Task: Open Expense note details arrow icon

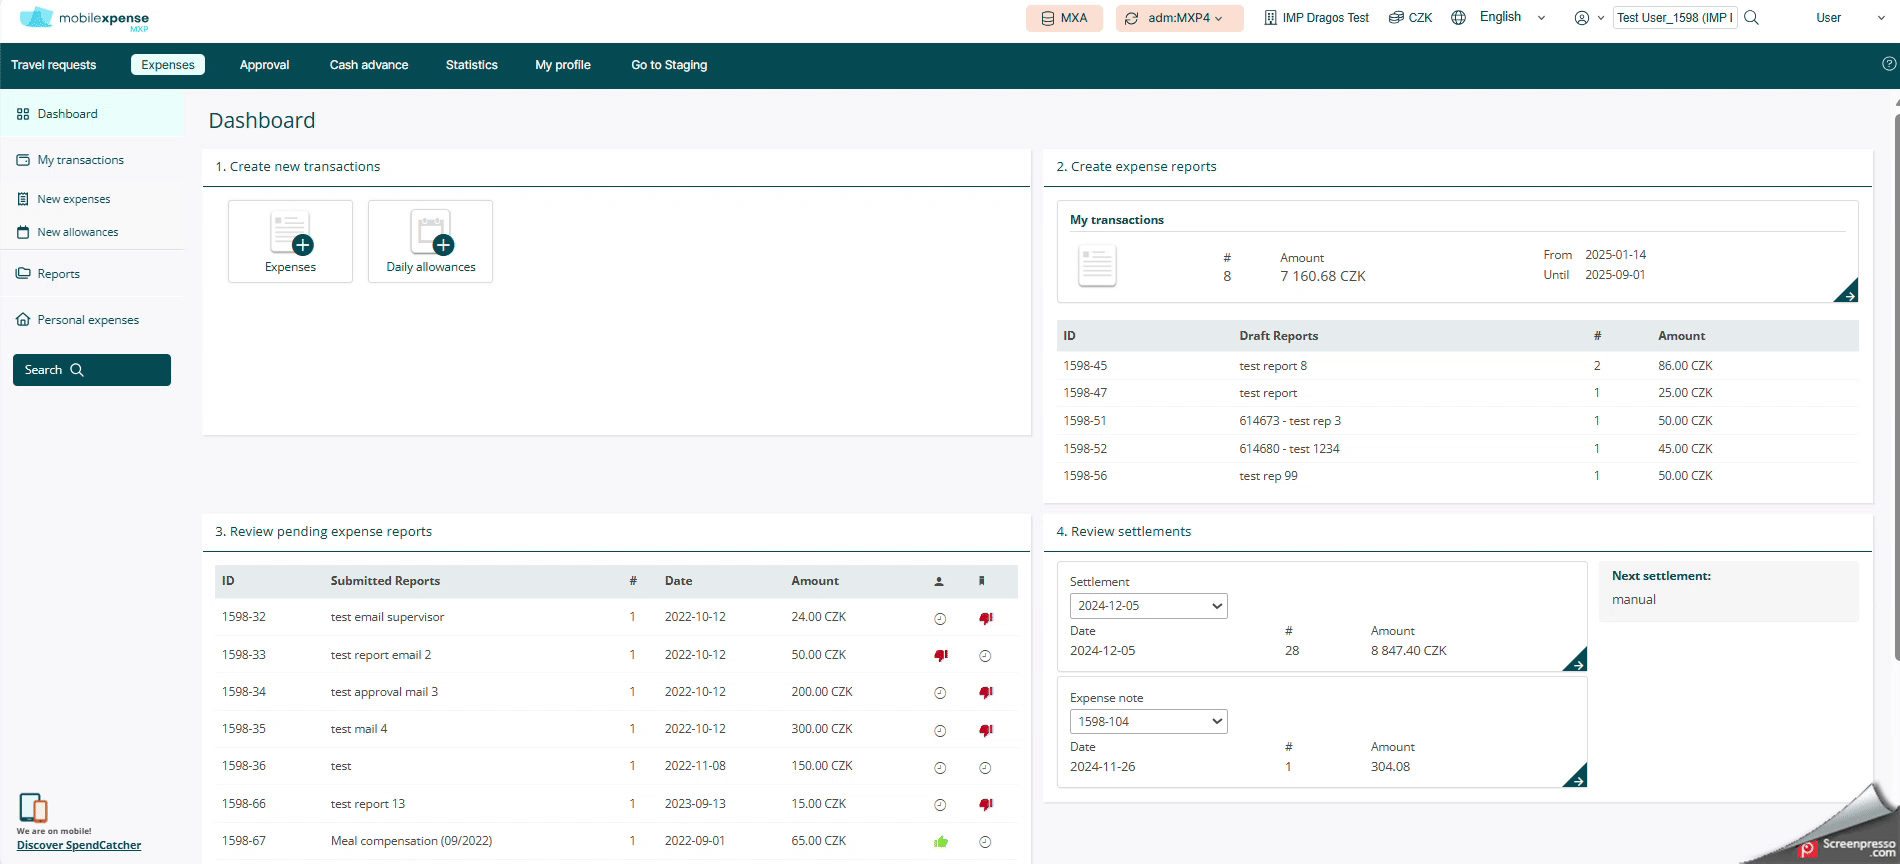Action: [x=1575, y=777]
